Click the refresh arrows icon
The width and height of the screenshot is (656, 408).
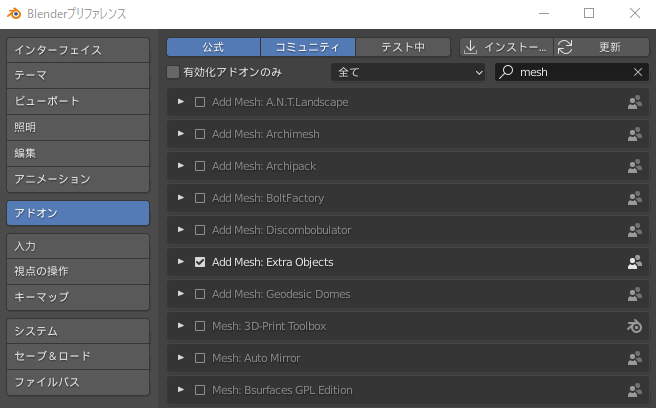point(565,47)
